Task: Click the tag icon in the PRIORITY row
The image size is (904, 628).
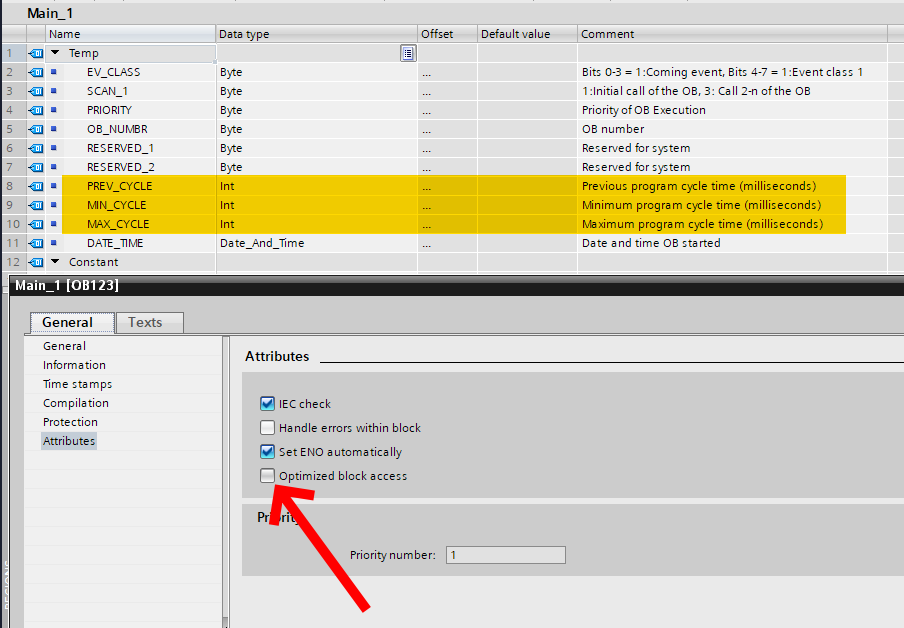Action: click(36, 110)
